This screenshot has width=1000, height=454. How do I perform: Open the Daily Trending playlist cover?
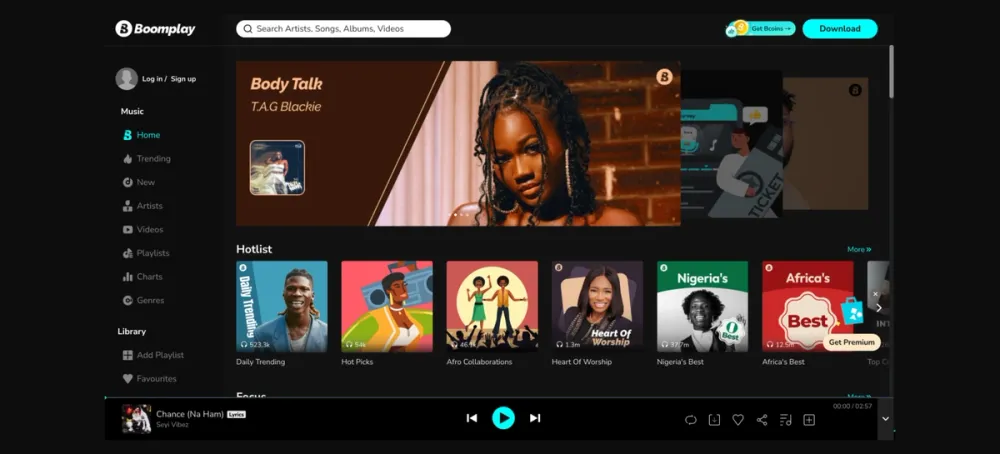point(282,306)
